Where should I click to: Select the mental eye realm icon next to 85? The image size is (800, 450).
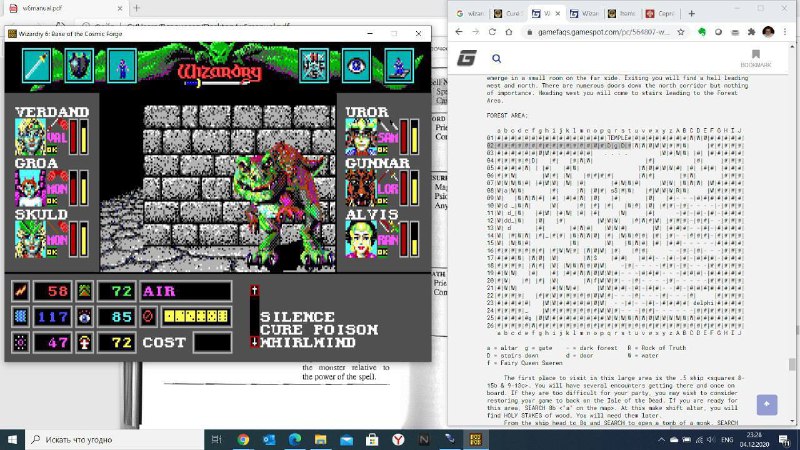(85, 317)
